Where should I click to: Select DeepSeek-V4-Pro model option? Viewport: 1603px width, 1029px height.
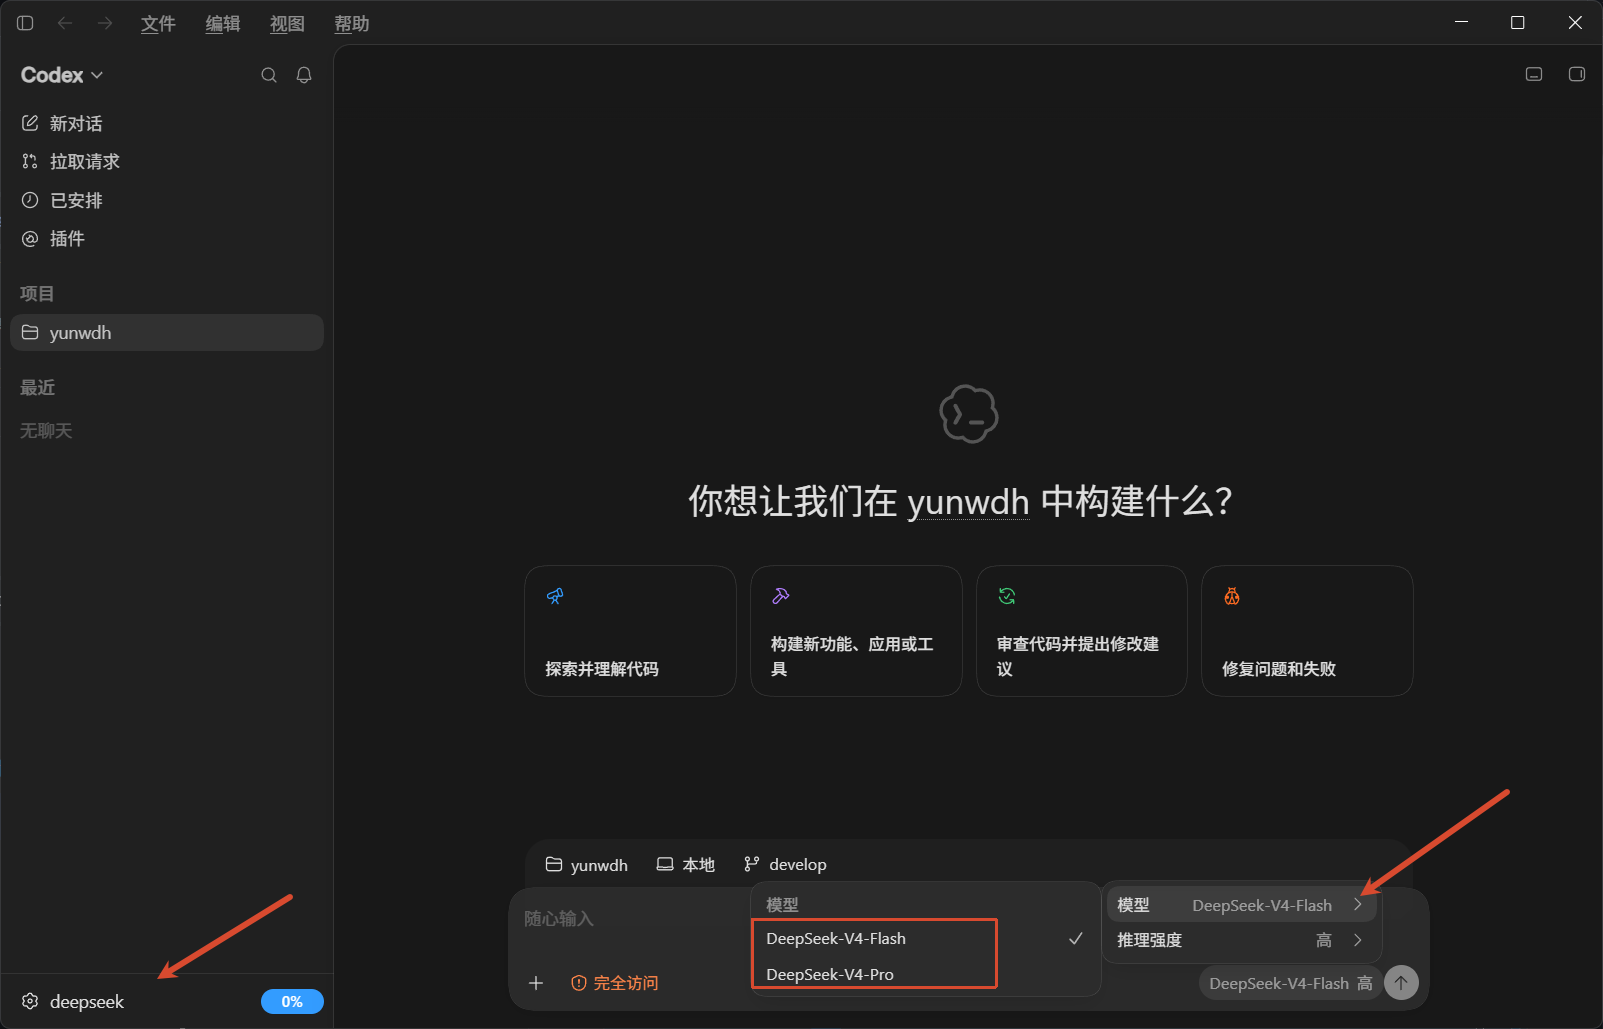coord(926,974)
